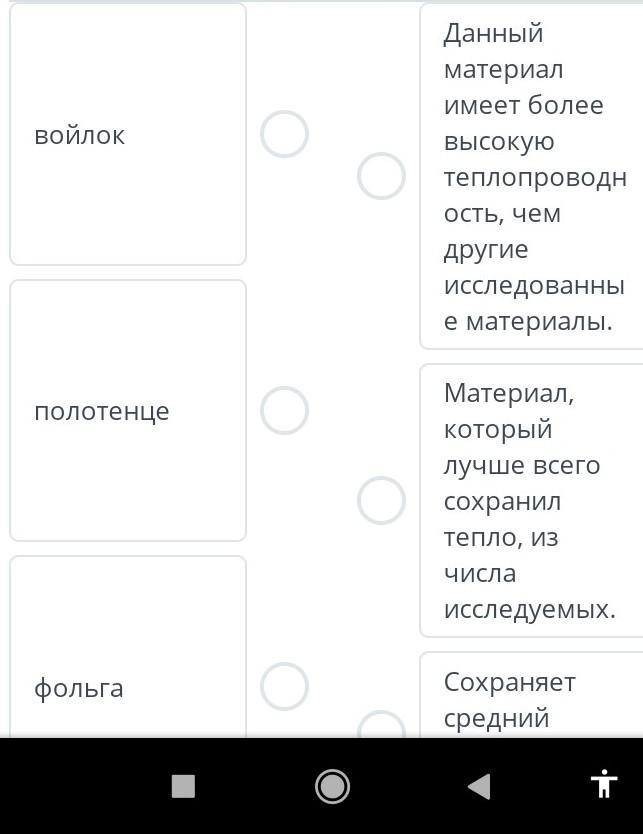This screenshot has height=834, width=643.
Task: Click the word полотенце text
Action: pos(102,412)
